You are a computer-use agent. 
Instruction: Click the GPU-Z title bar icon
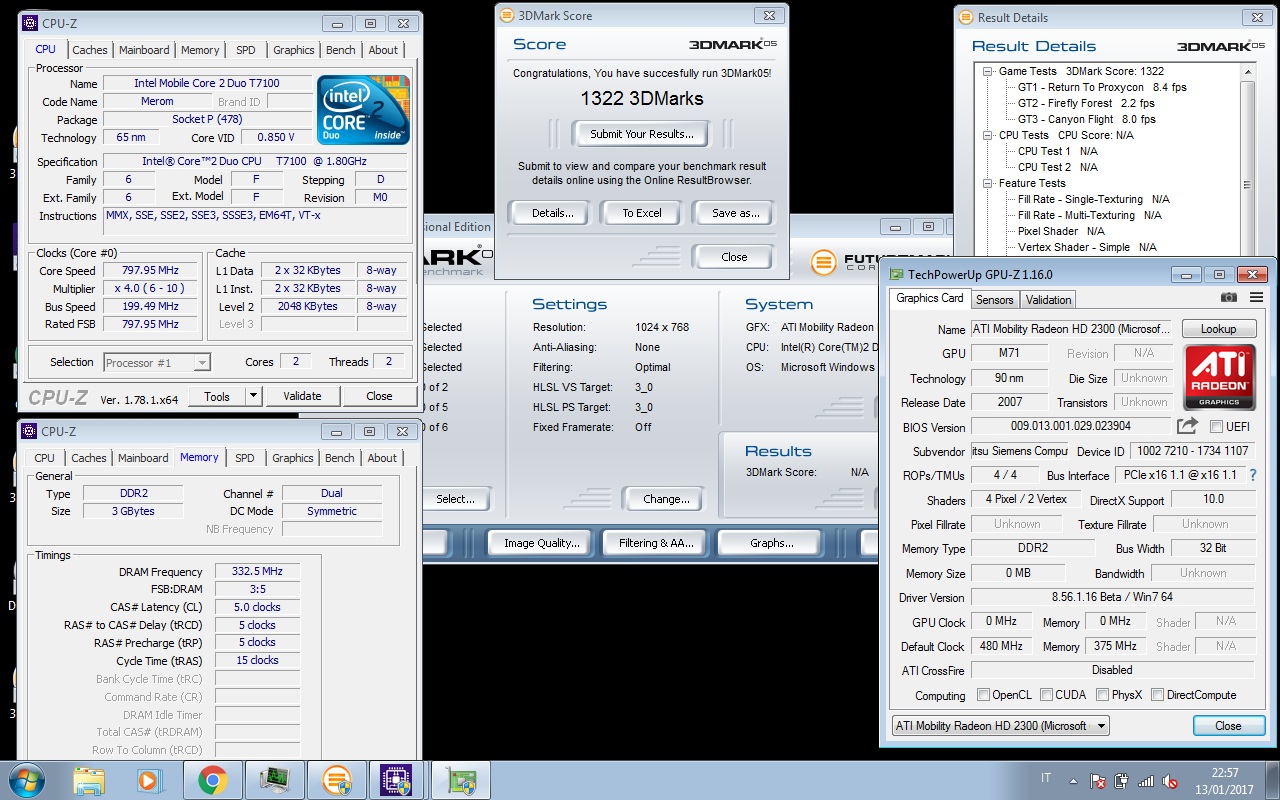click(897, 274)
